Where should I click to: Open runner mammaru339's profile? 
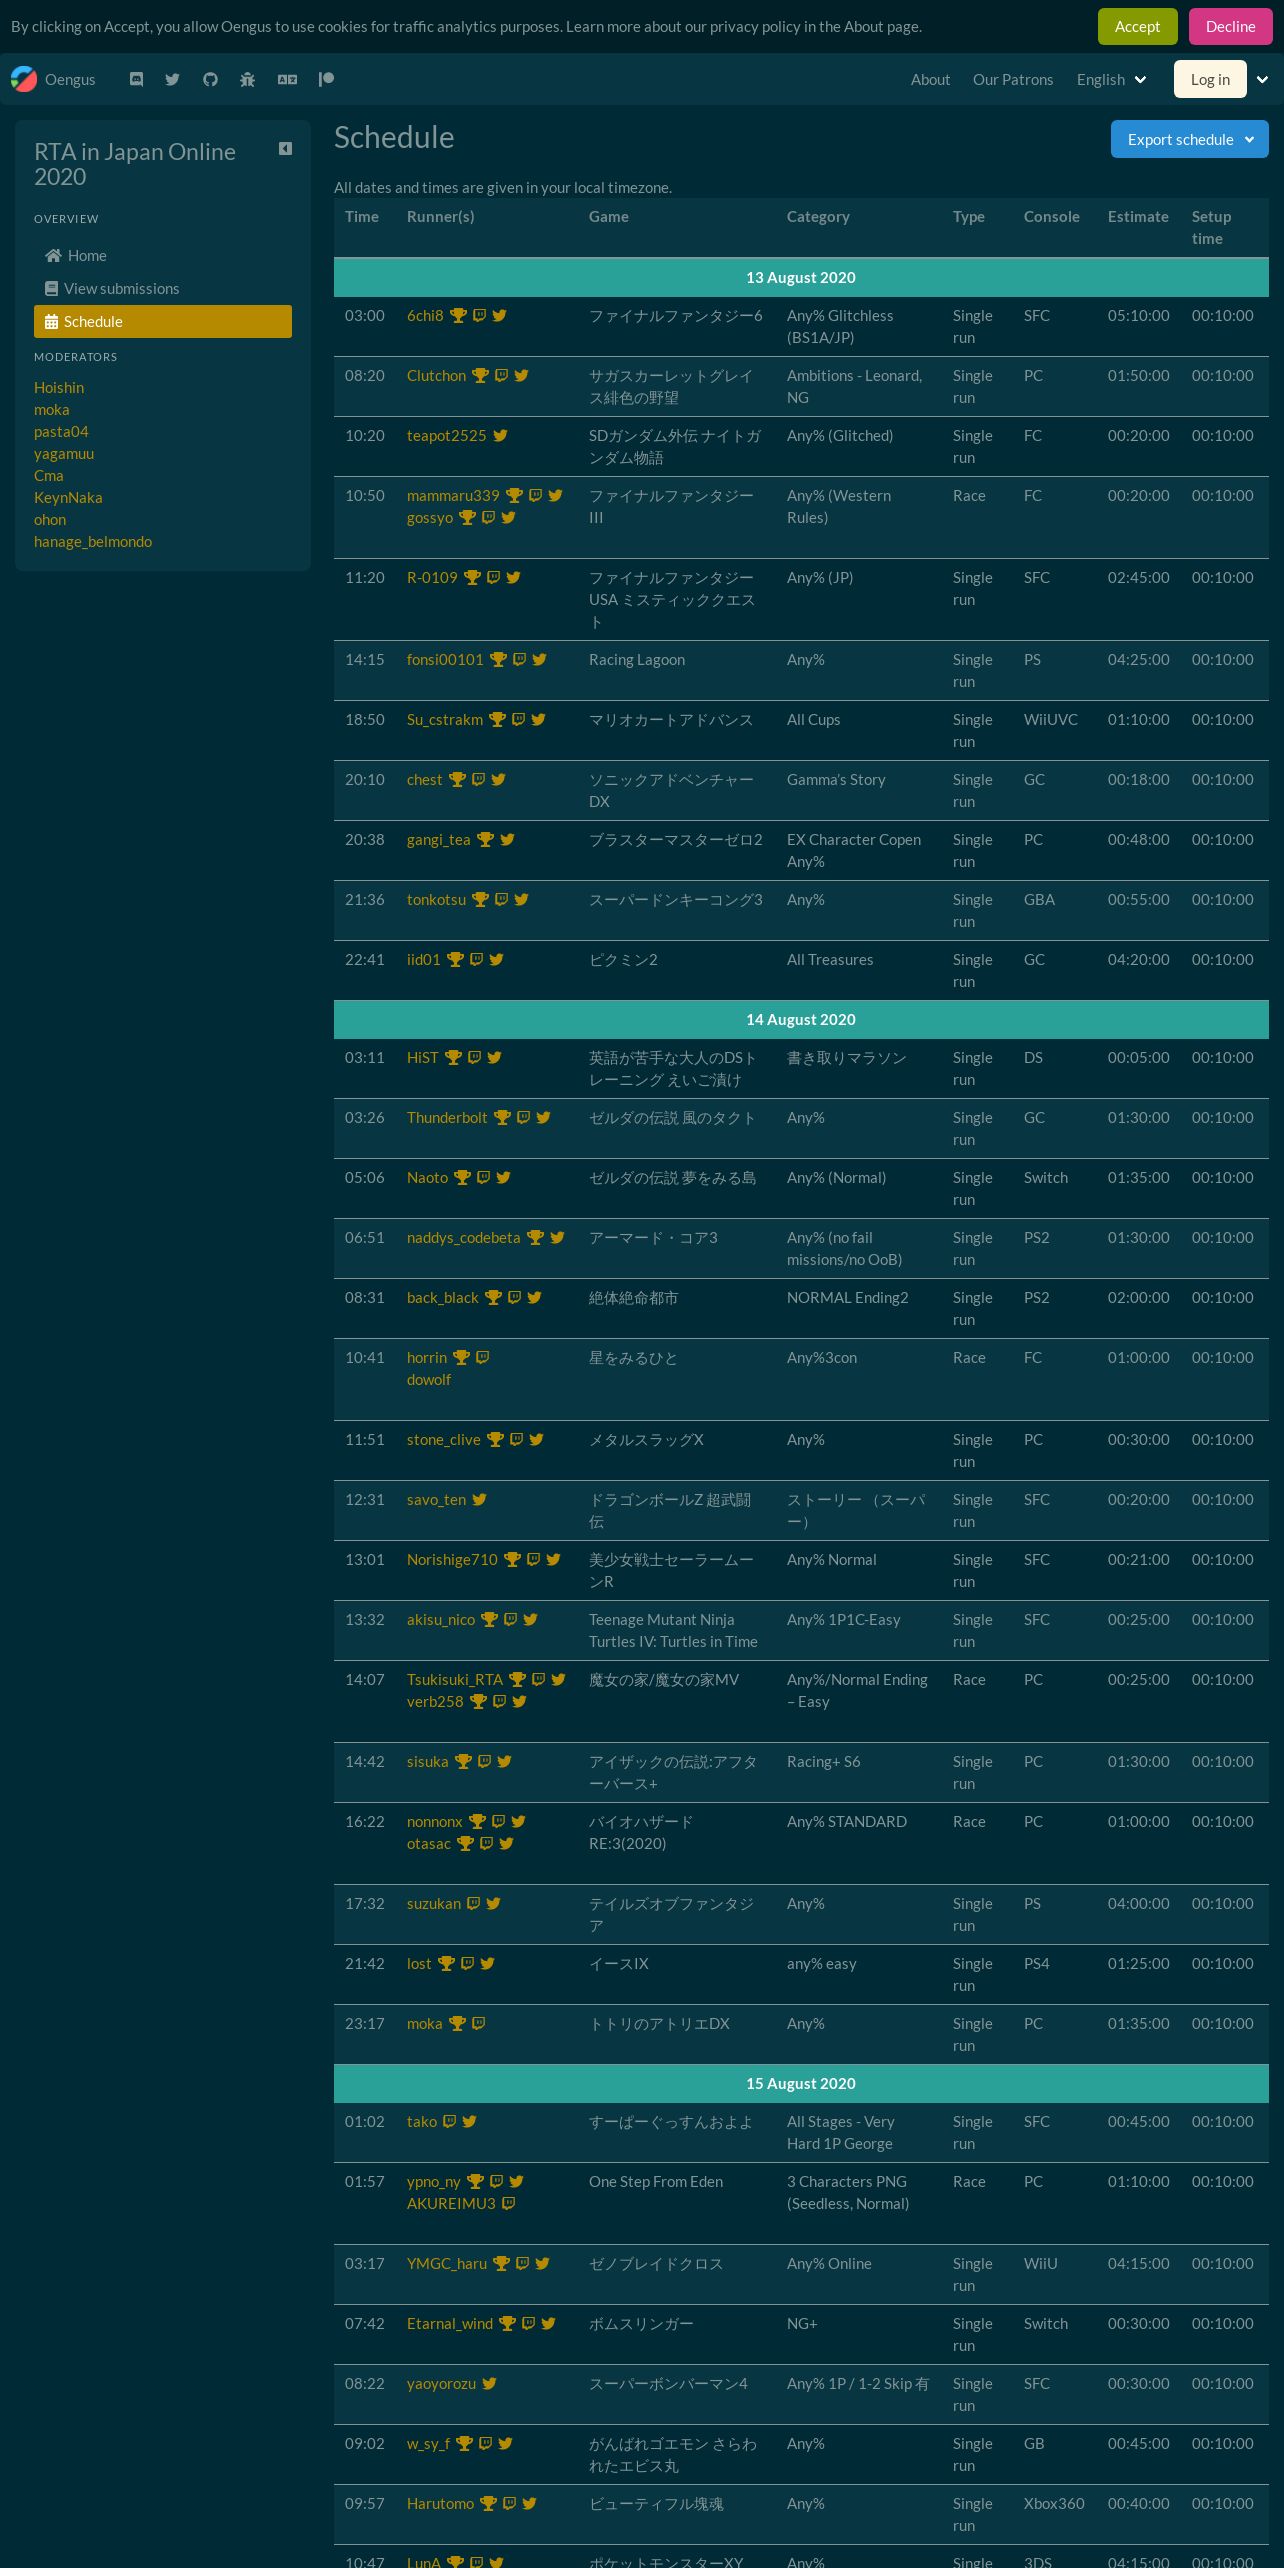point(453,495)
